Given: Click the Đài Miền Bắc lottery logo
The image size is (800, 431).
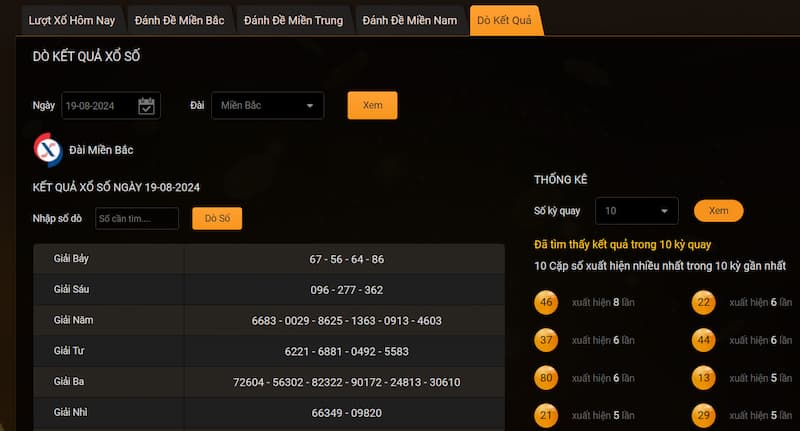Looking at the screenshot, I should [x=48, y=149].
